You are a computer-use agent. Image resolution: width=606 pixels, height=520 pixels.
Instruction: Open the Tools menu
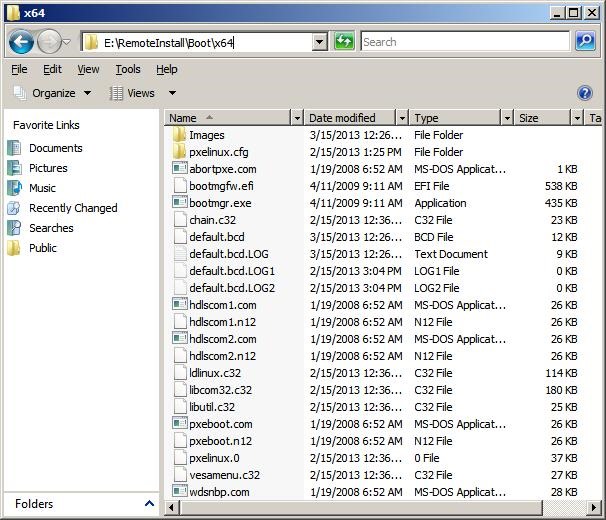[x=128, y=69]
